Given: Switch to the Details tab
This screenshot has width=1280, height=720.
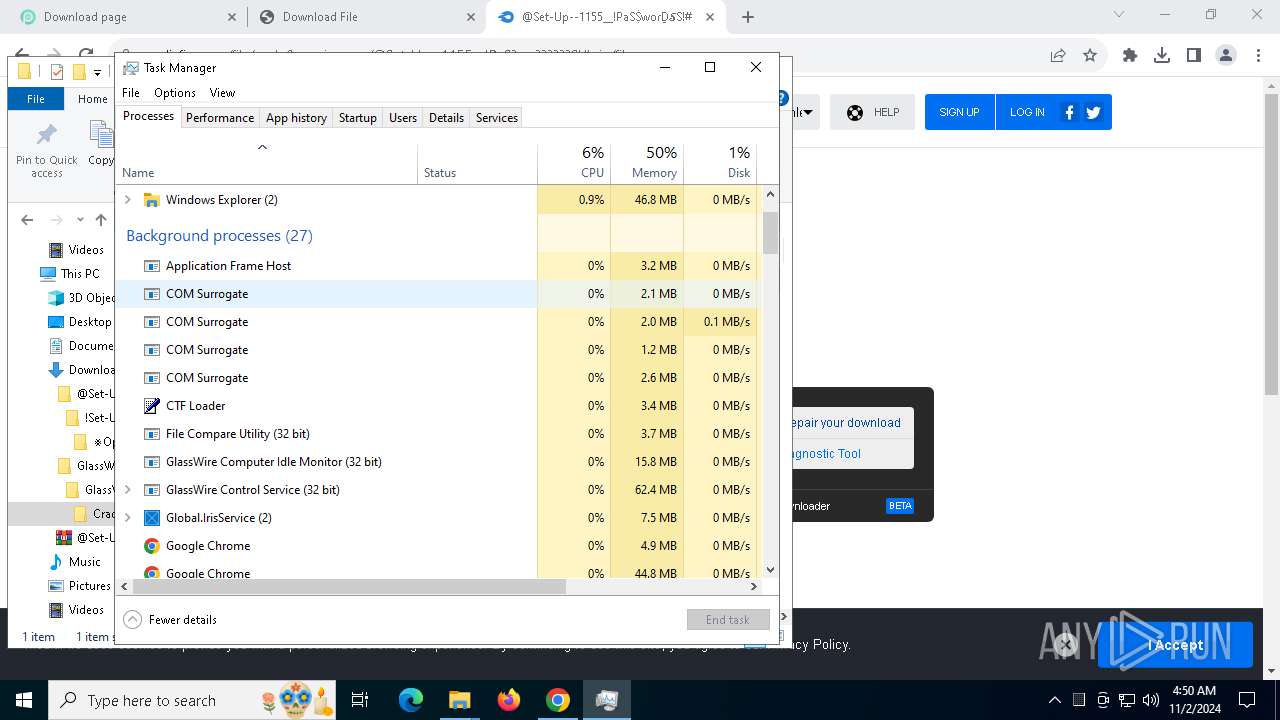Looking at the screenshot, I should point(446,118).
